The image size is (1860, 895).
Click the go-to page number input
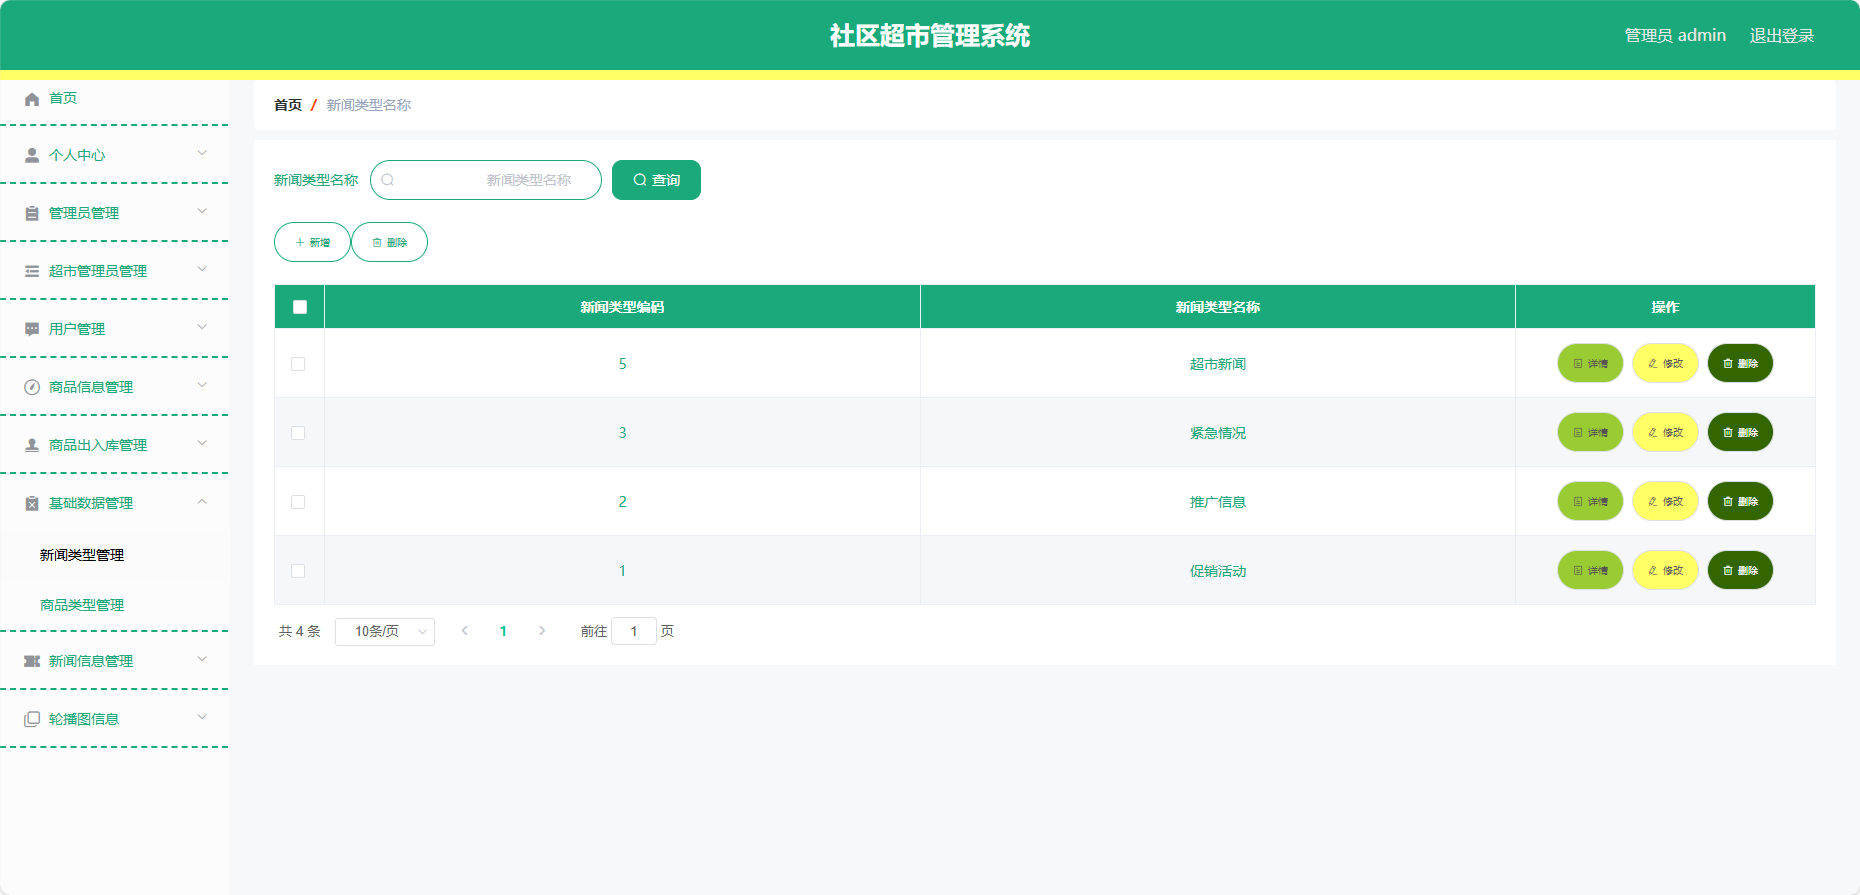tap(634, 631)
